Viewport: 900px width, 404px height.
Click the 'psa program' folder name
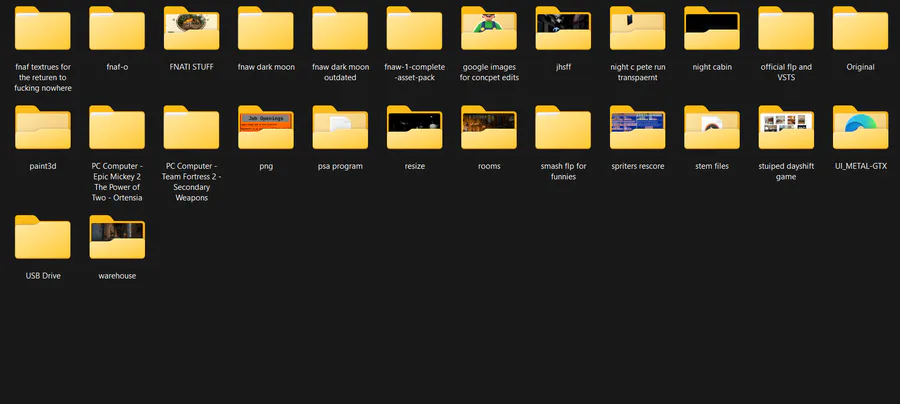click(x=340, y=166)
